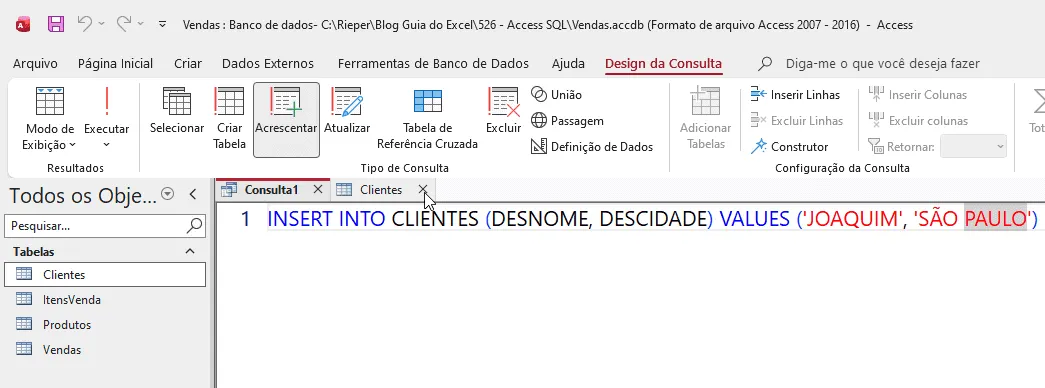This screenshot has height=388, width=1045.
Task: Choose Tabela de Referência Cruzada query
Action: (428, 119)
